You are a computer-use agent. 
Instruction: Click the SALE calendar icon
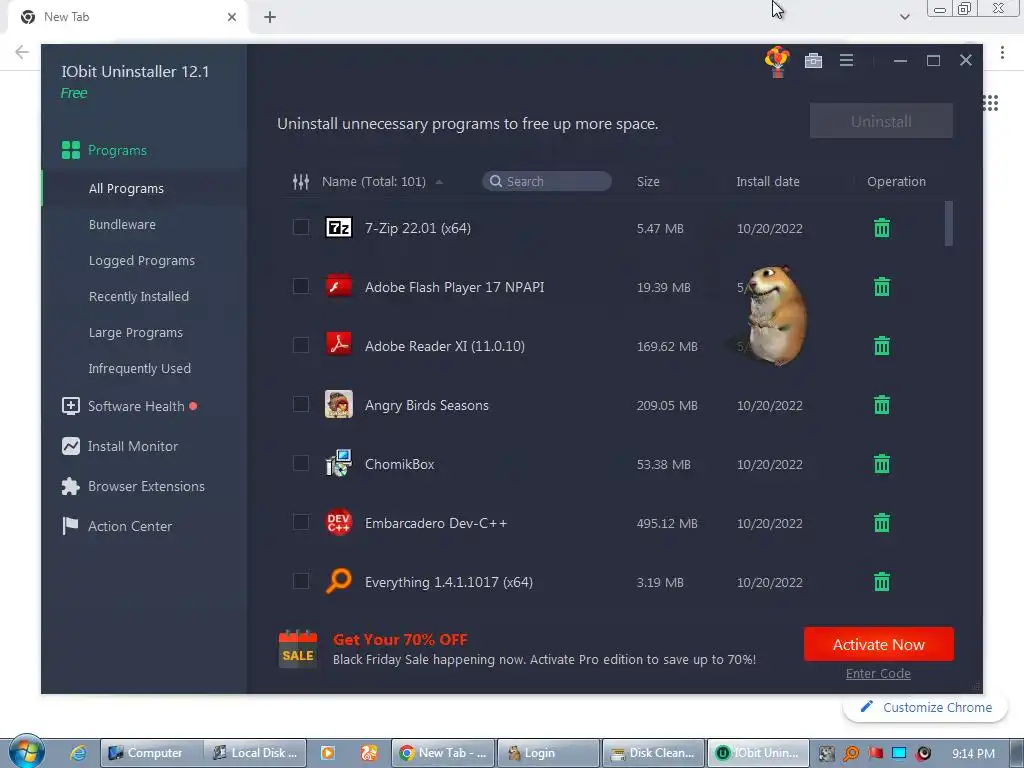298,649
